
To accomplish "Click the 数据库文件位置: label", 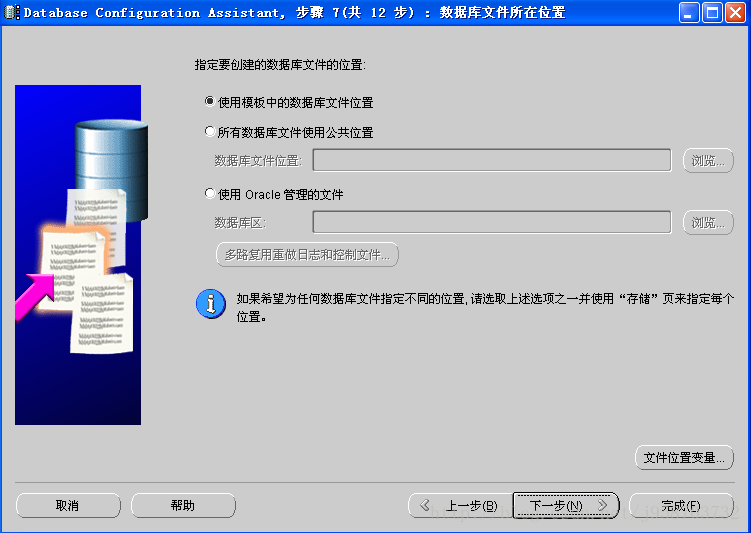I will [258, 160].
